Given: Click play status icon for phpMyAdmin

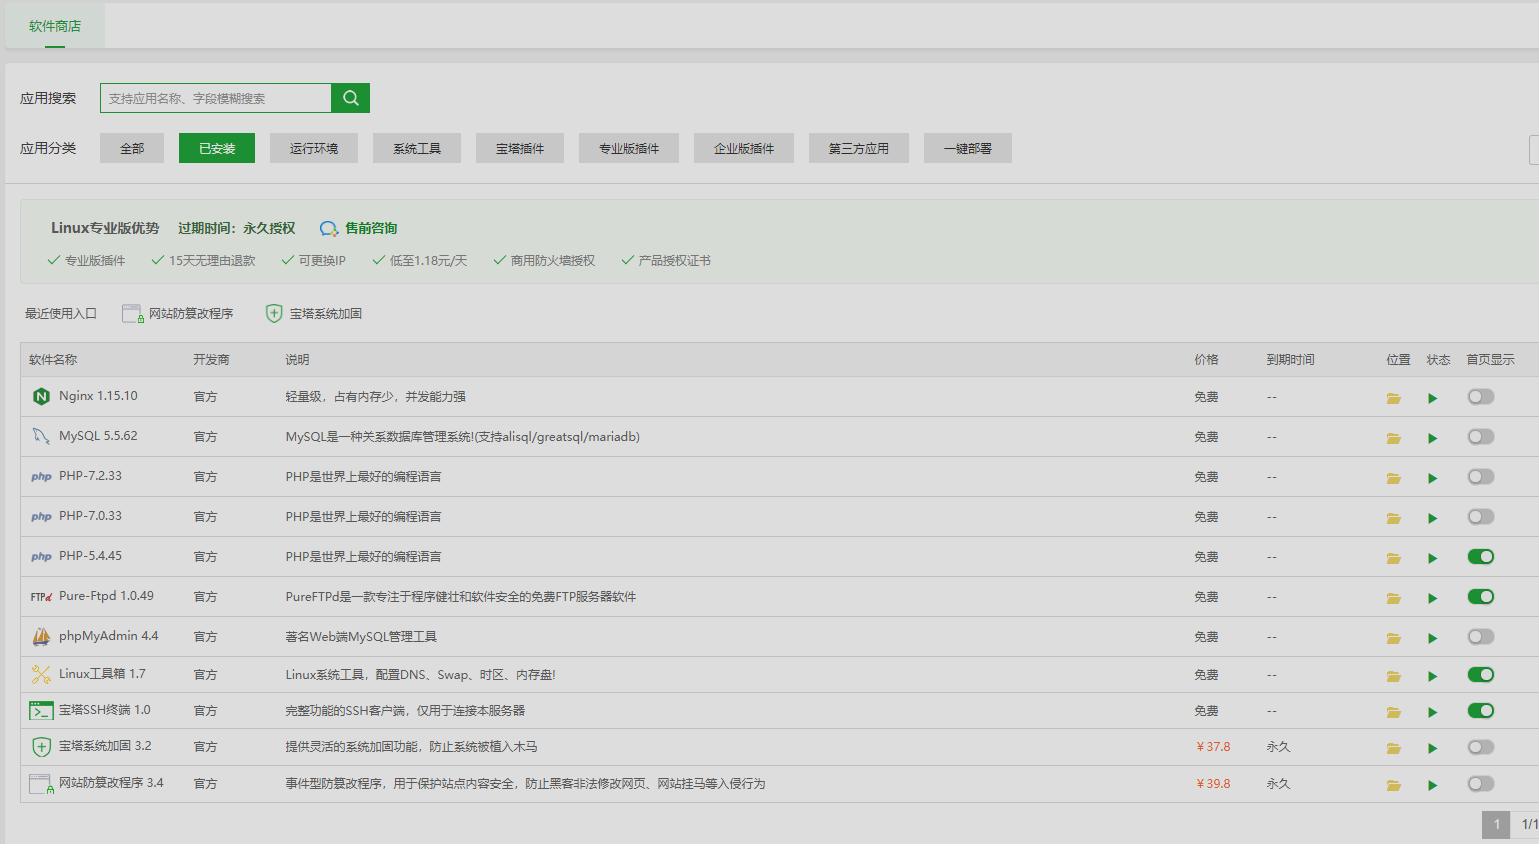Looking at the screenshot, I should [x=1433, y=638].
